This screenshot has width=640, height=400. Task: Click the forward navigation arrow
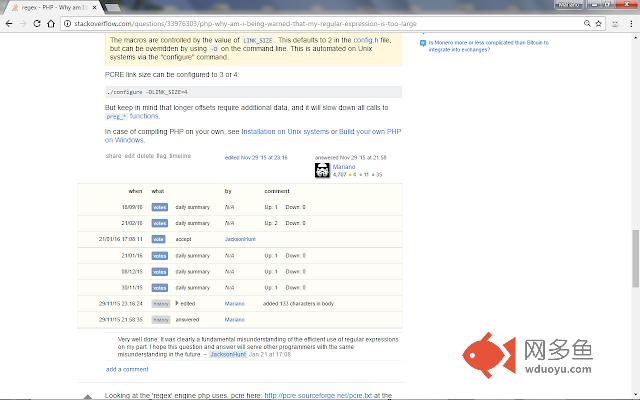(23, 24)
